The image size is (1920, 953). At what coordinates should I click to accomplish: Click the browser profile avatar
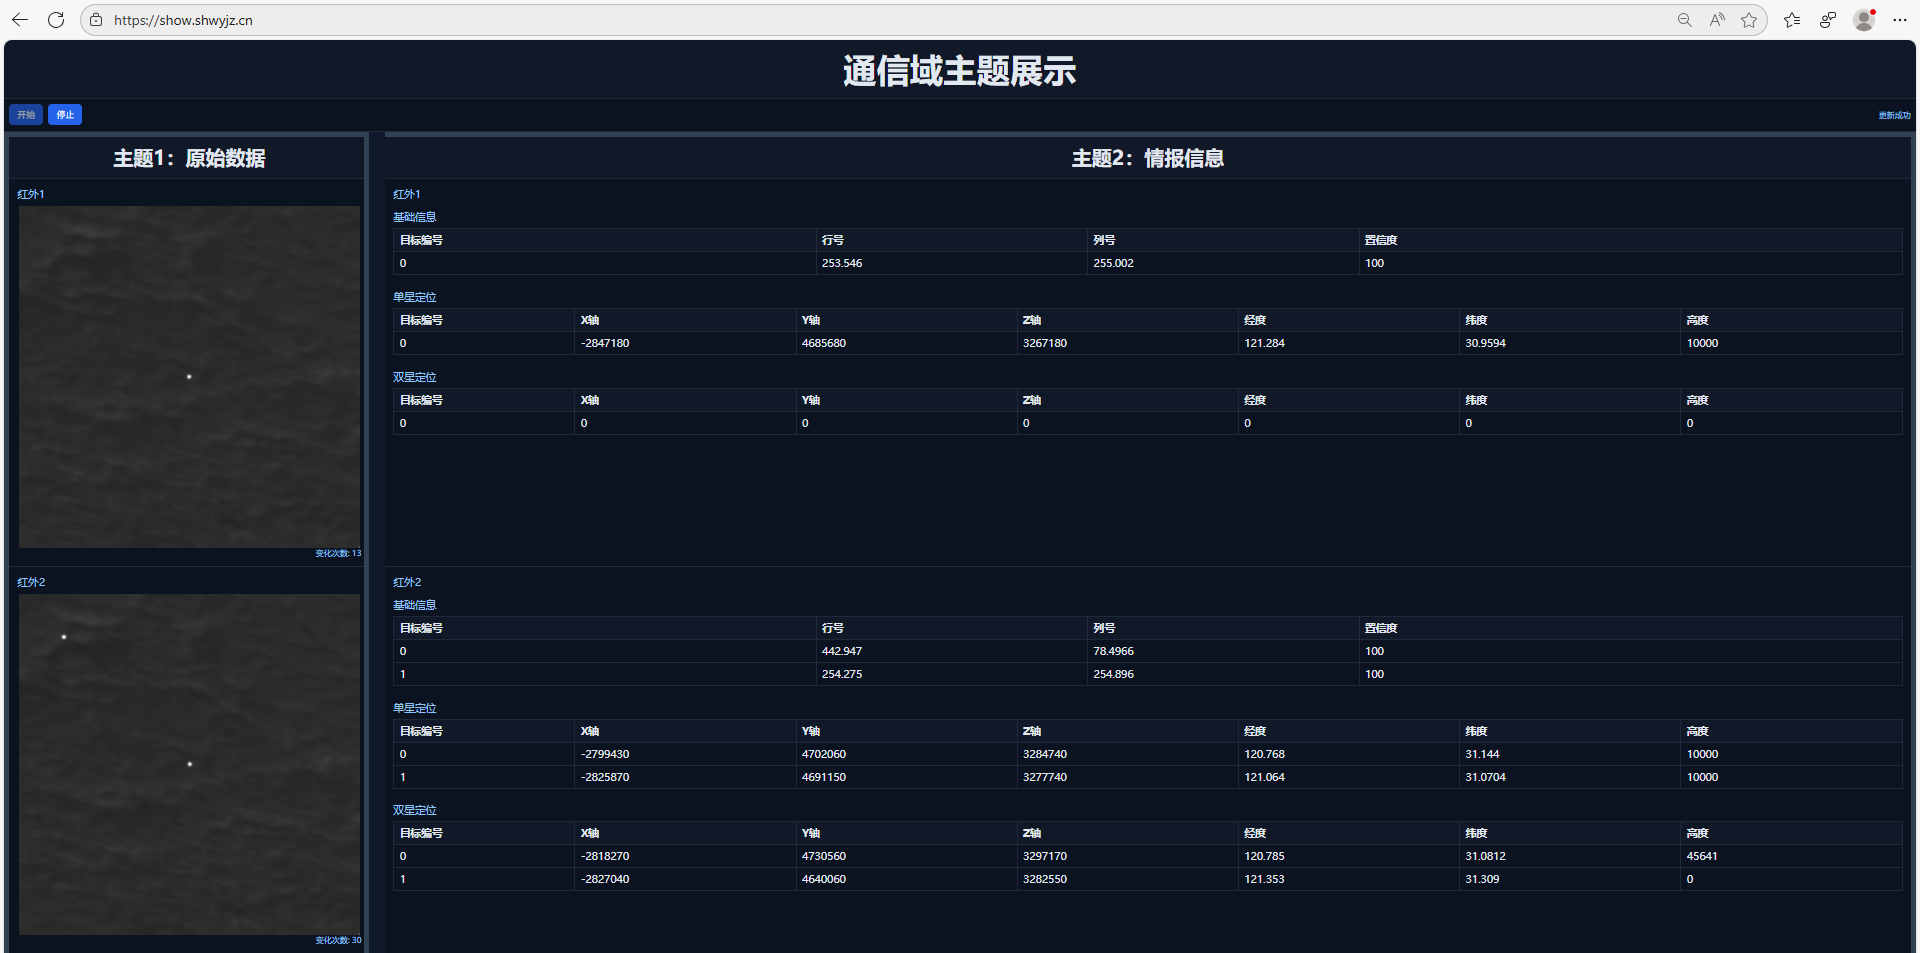(1864, 20)
